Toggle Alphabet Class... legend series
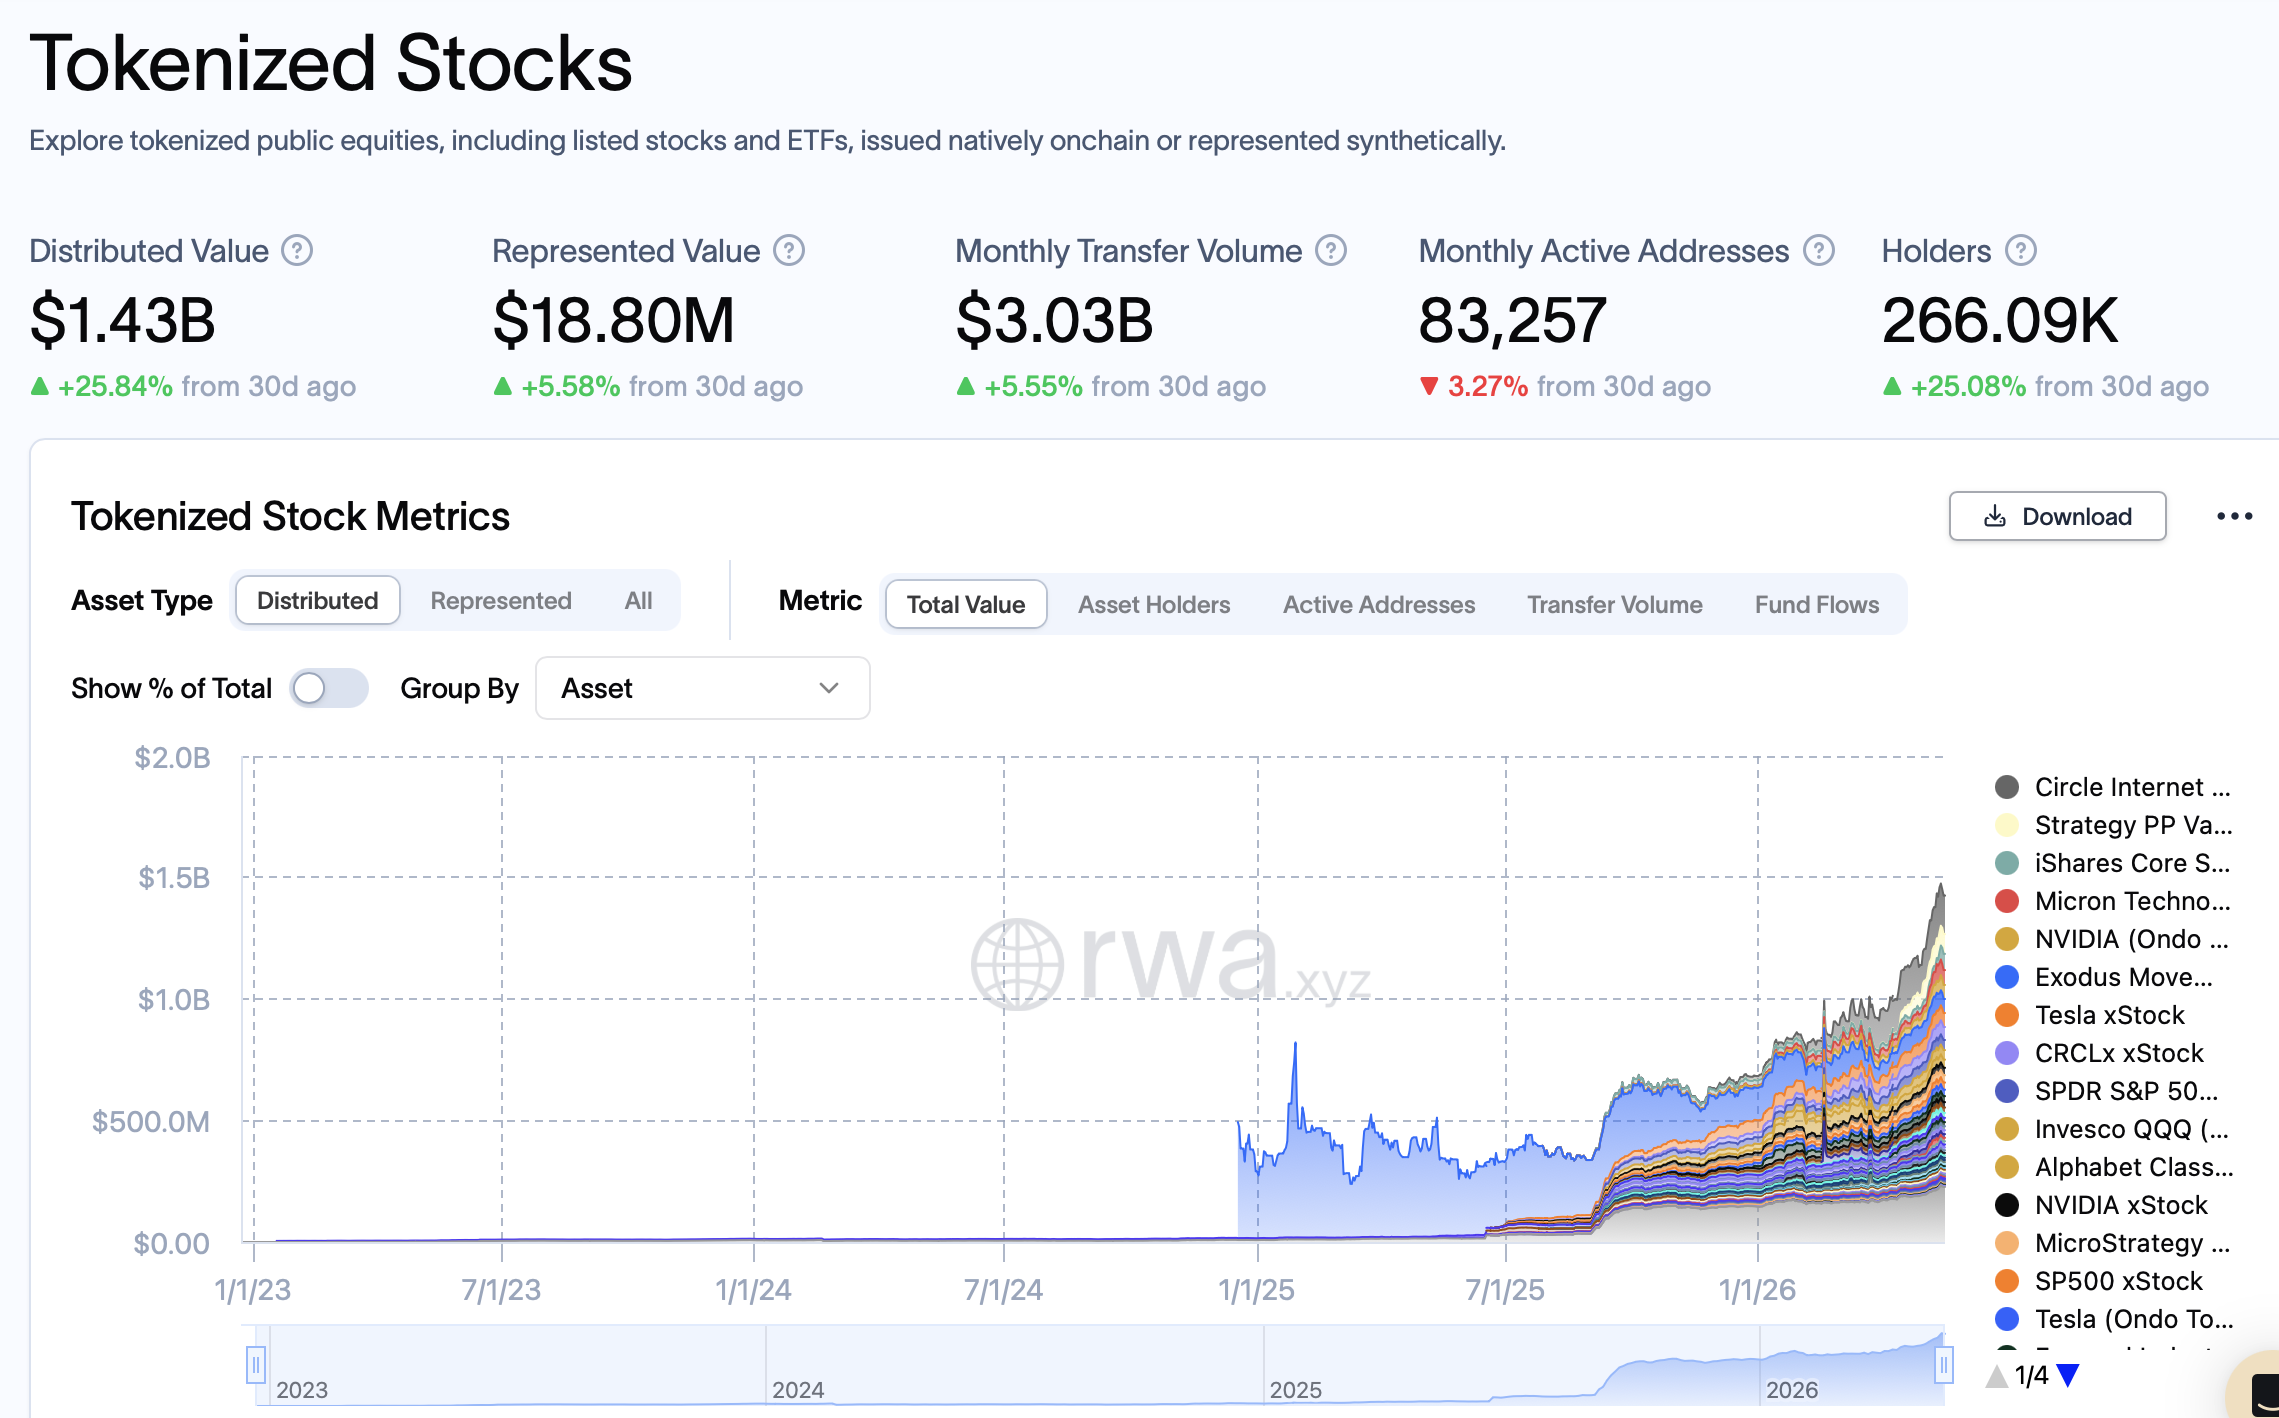 [2114, 1167]
